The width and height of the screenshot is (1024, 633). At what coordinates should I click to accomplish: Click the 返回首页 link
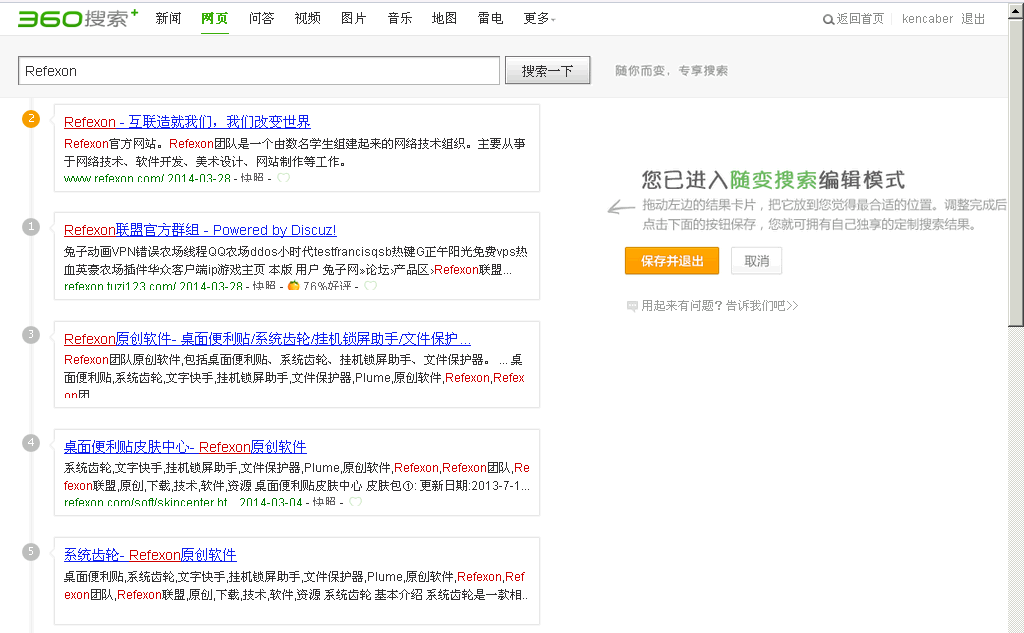click(x=860, y=19)
